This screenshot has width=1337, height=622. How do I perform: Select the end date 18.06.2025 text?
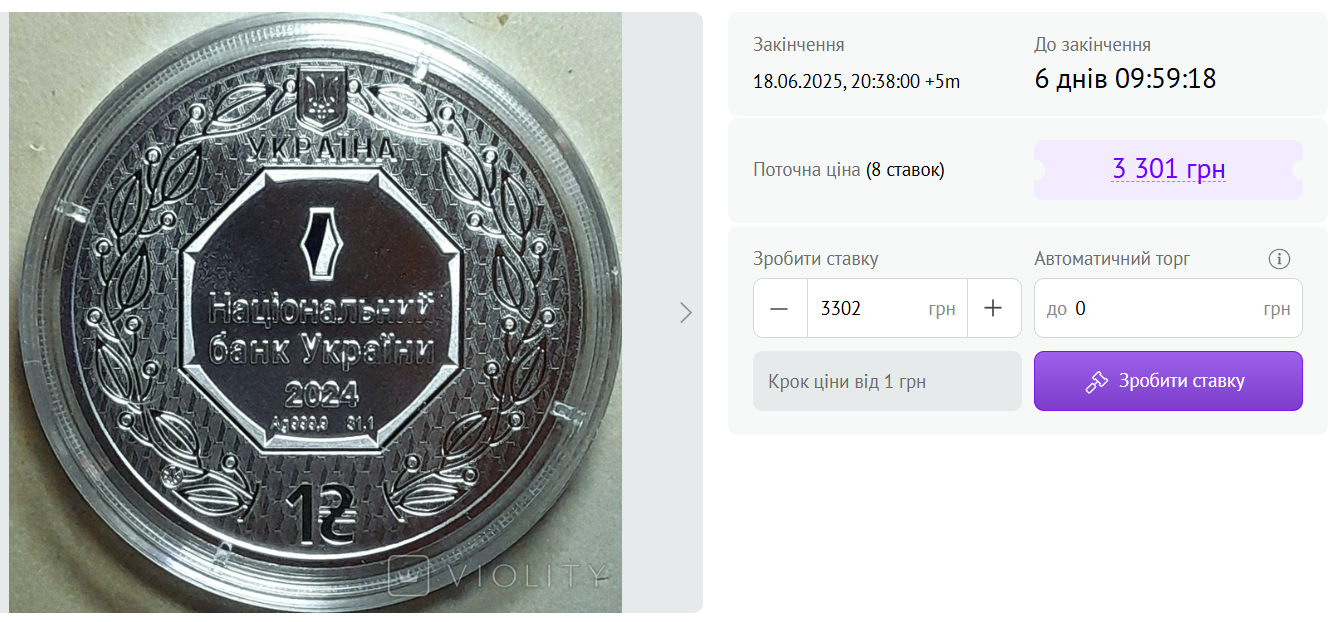797,81
